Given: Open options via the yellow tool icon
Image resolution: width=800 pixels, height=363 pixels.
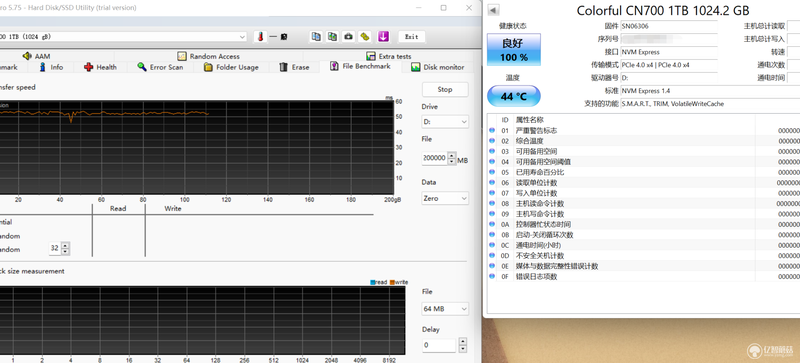Looking at the screenshot, I should point(364,37).
